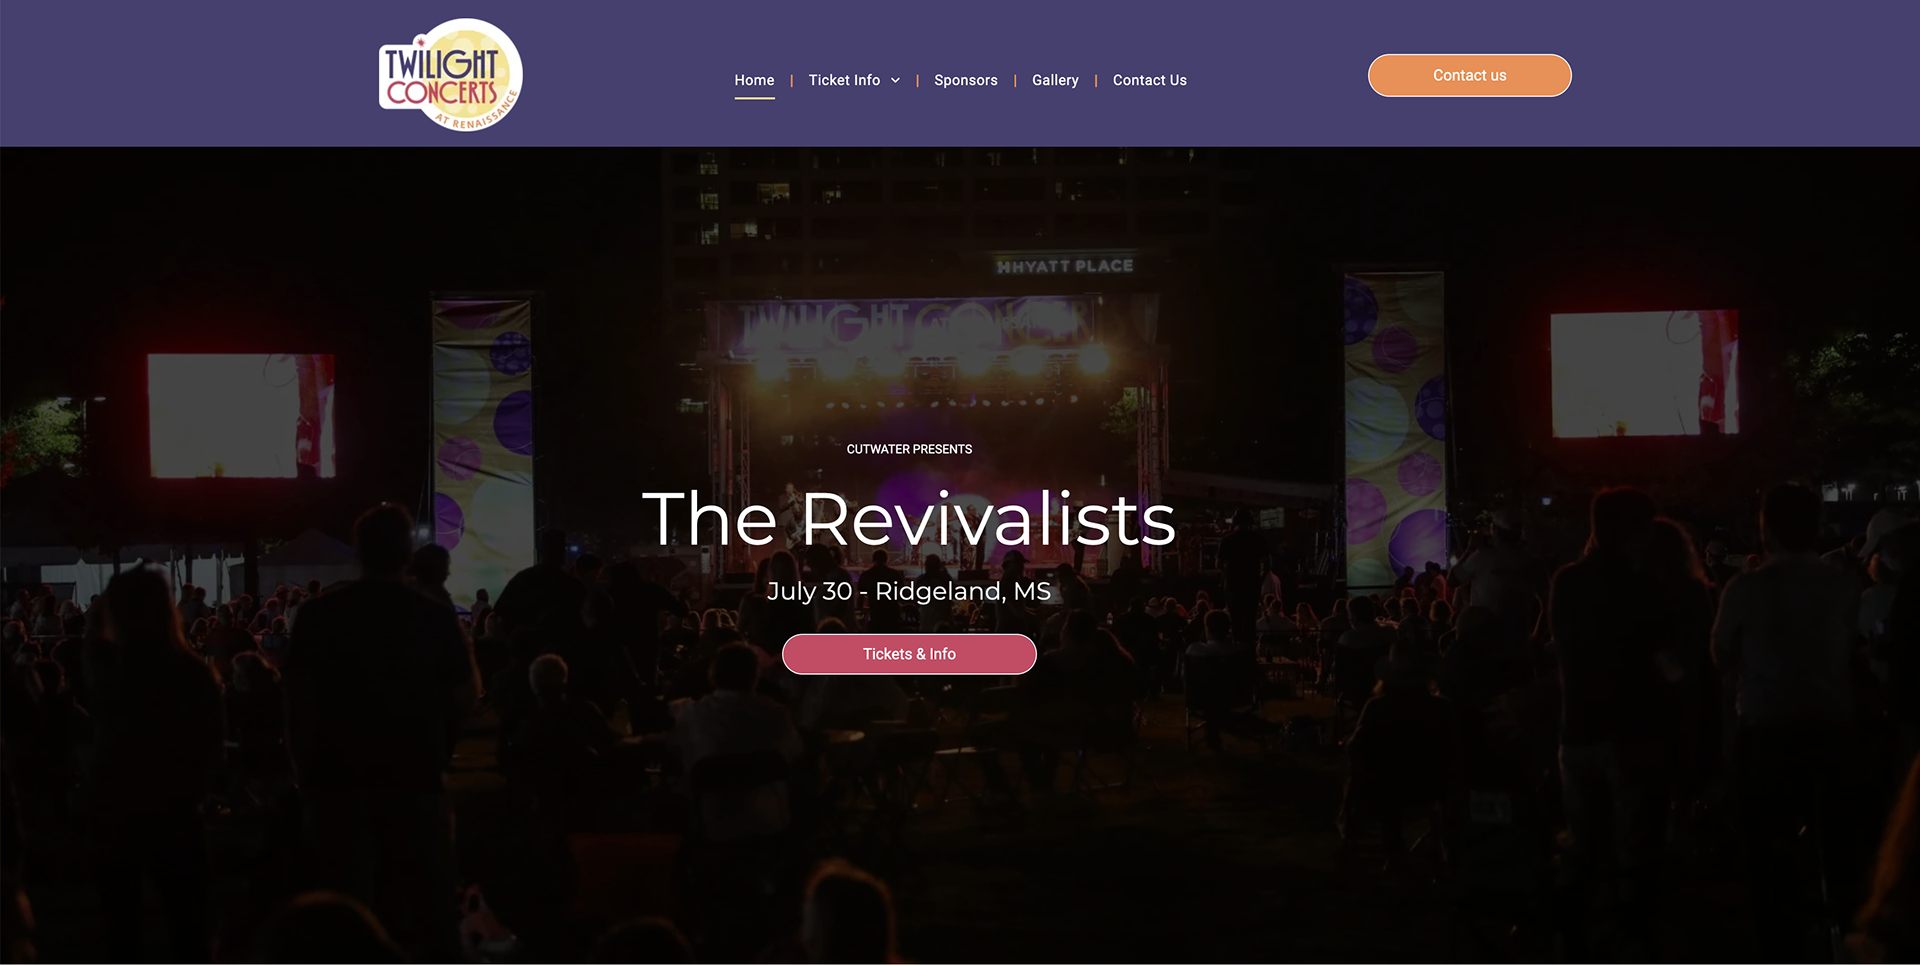Expand the Ticket Info dropdown chevron
This screenshot has height=965, width=1920.
[895, 80]
